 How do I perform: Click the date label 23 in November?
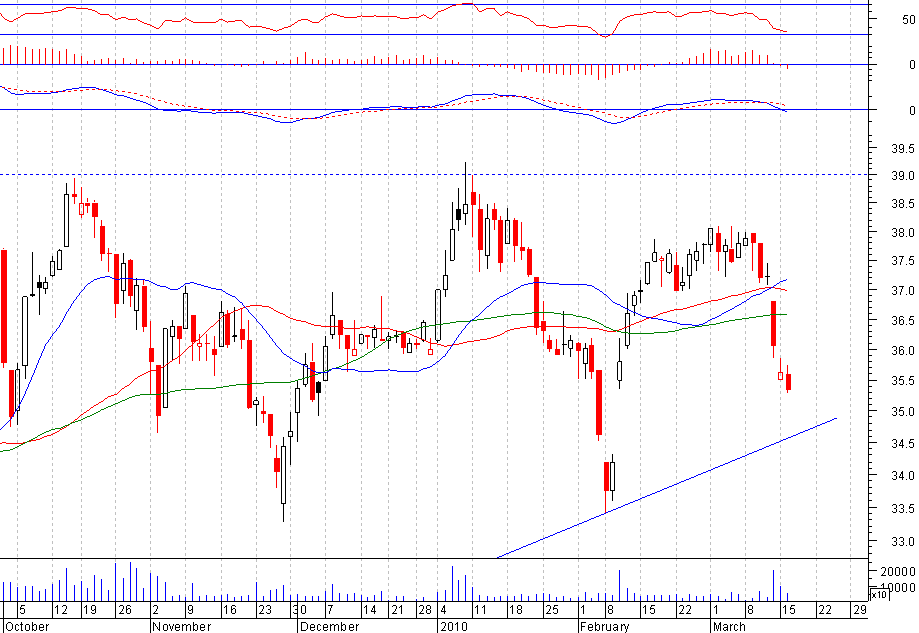click(x=265, y=610)
